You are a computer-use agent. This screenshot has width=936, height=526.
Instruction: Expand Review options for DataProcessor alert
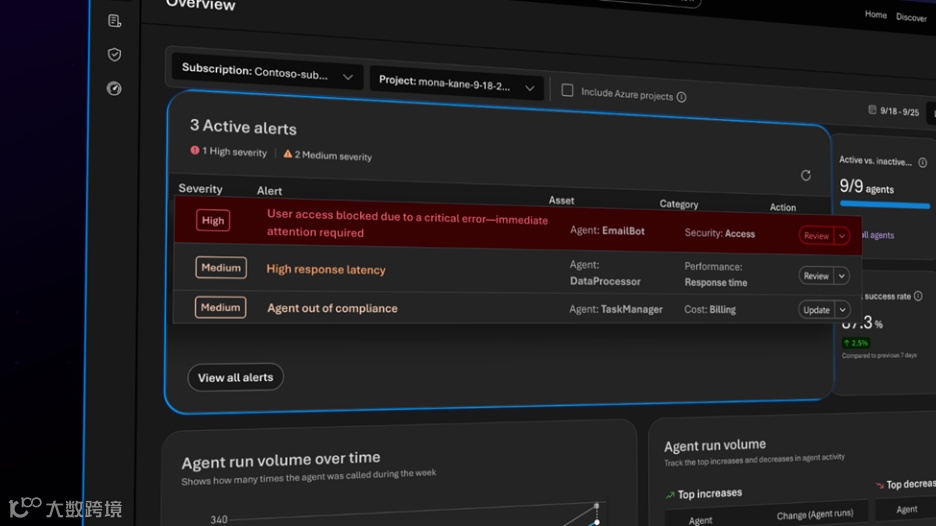pyautogui.click(x=842, y=276)
